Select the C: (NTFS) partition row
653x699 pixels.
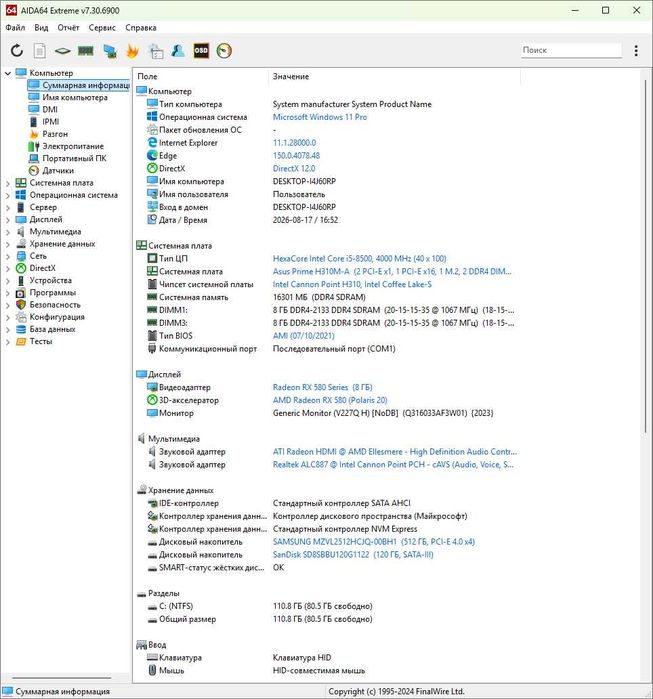[325, 606]
